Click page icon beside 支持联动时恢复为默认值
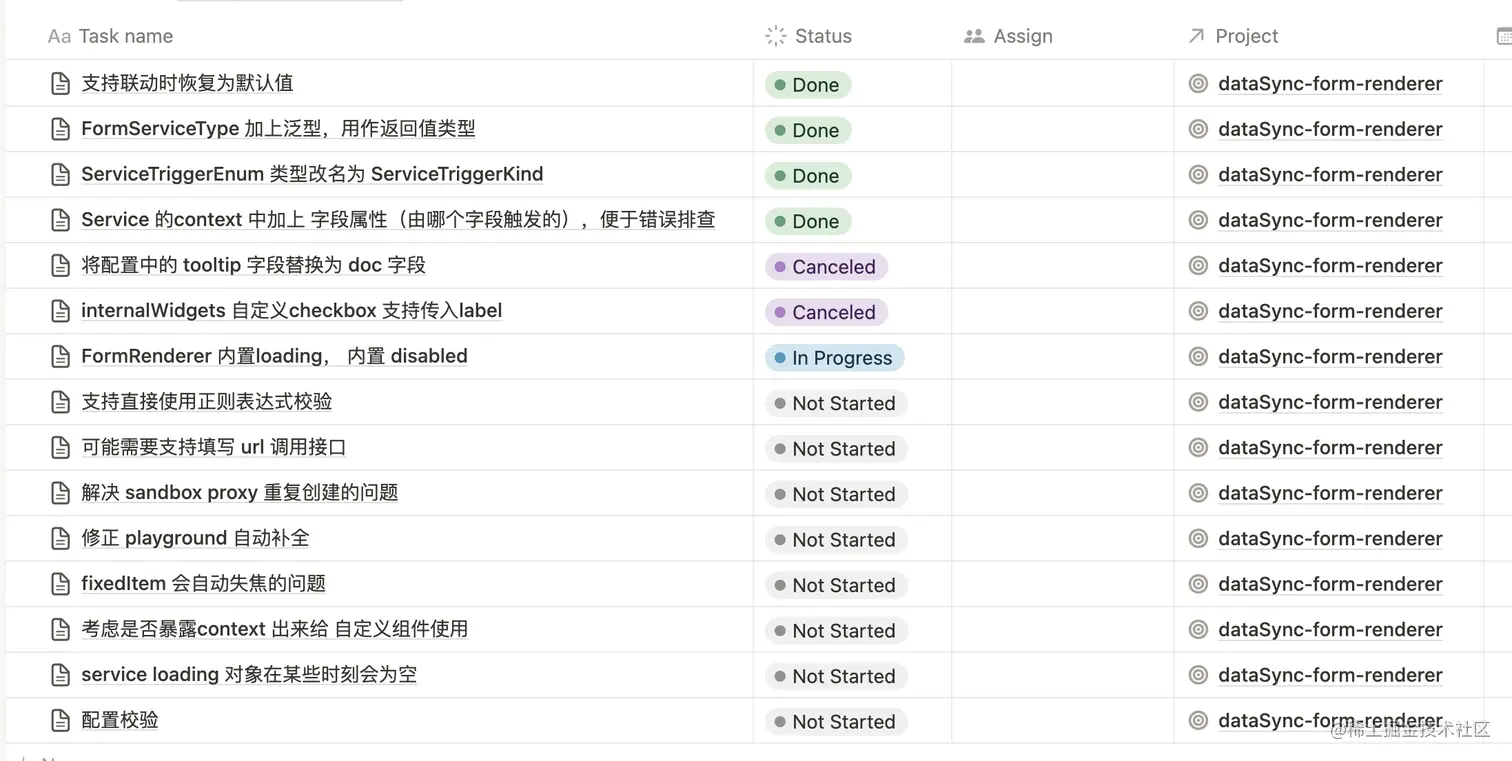The image size is (1512, 761). point(60,83)
